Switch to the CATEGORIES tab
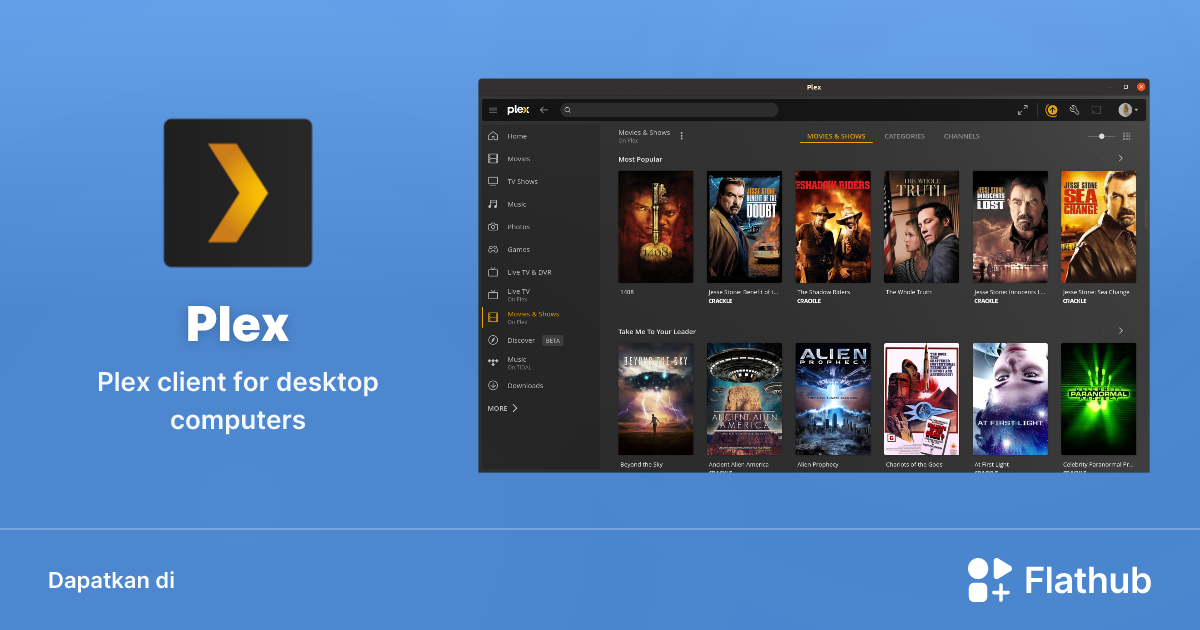 click(904, 136)
